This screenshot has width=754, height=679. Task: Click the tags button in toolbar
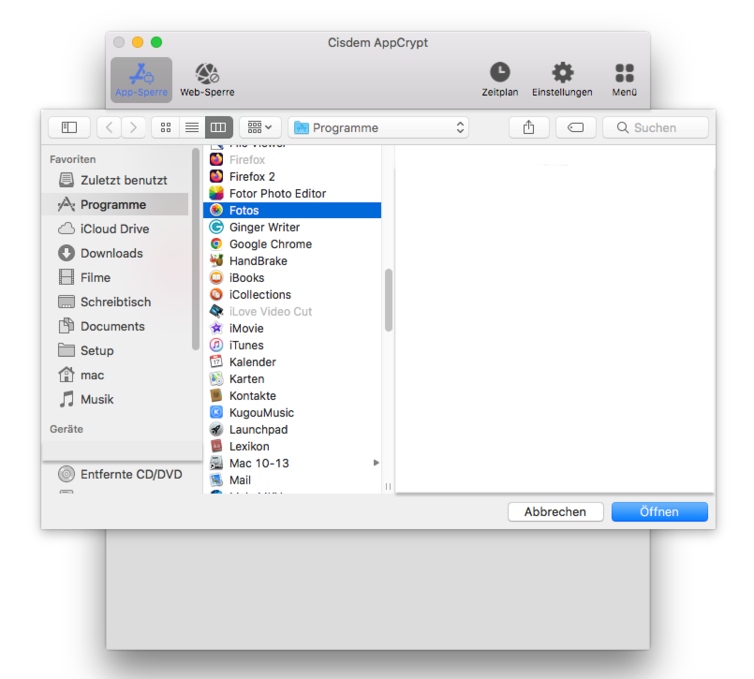click(x=576, y=127)
